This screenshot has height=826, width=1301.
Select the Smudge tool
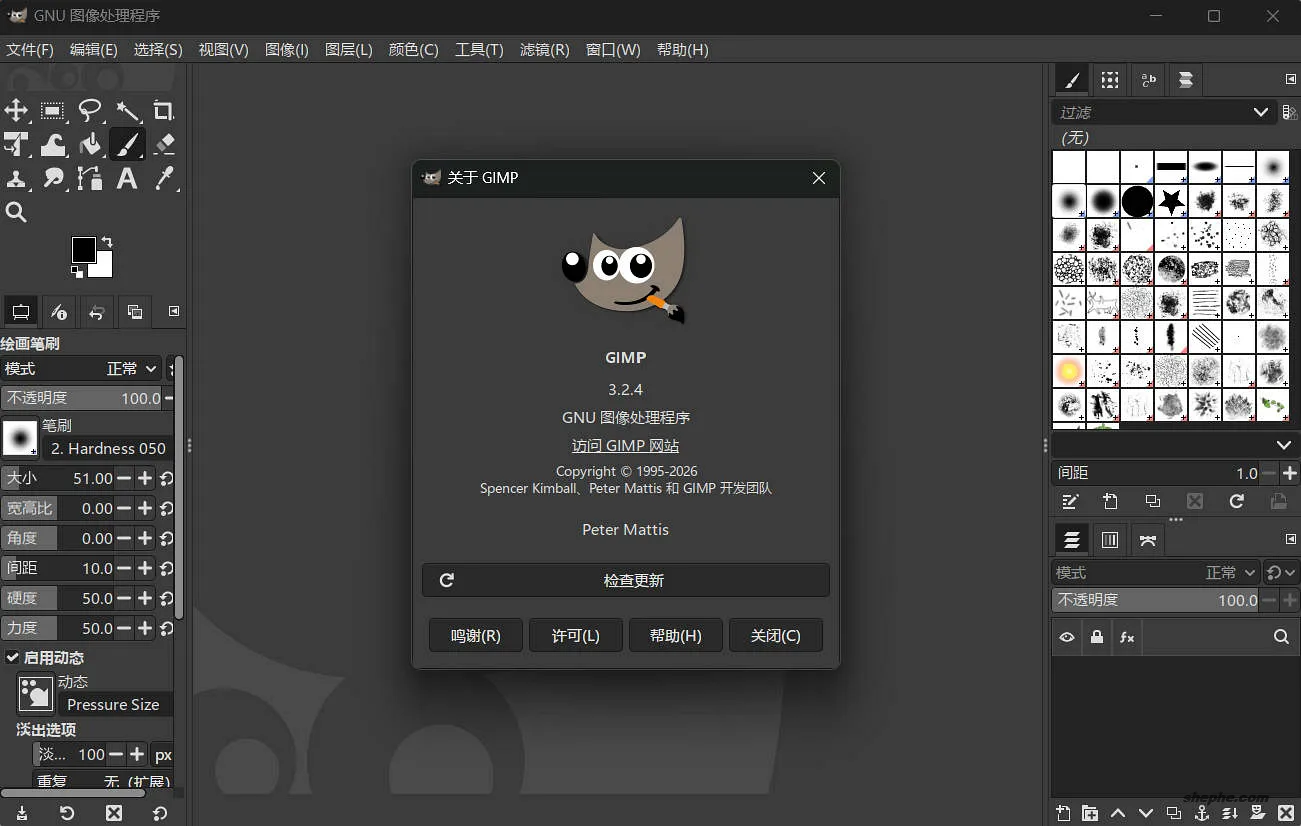tap(52, 178)
